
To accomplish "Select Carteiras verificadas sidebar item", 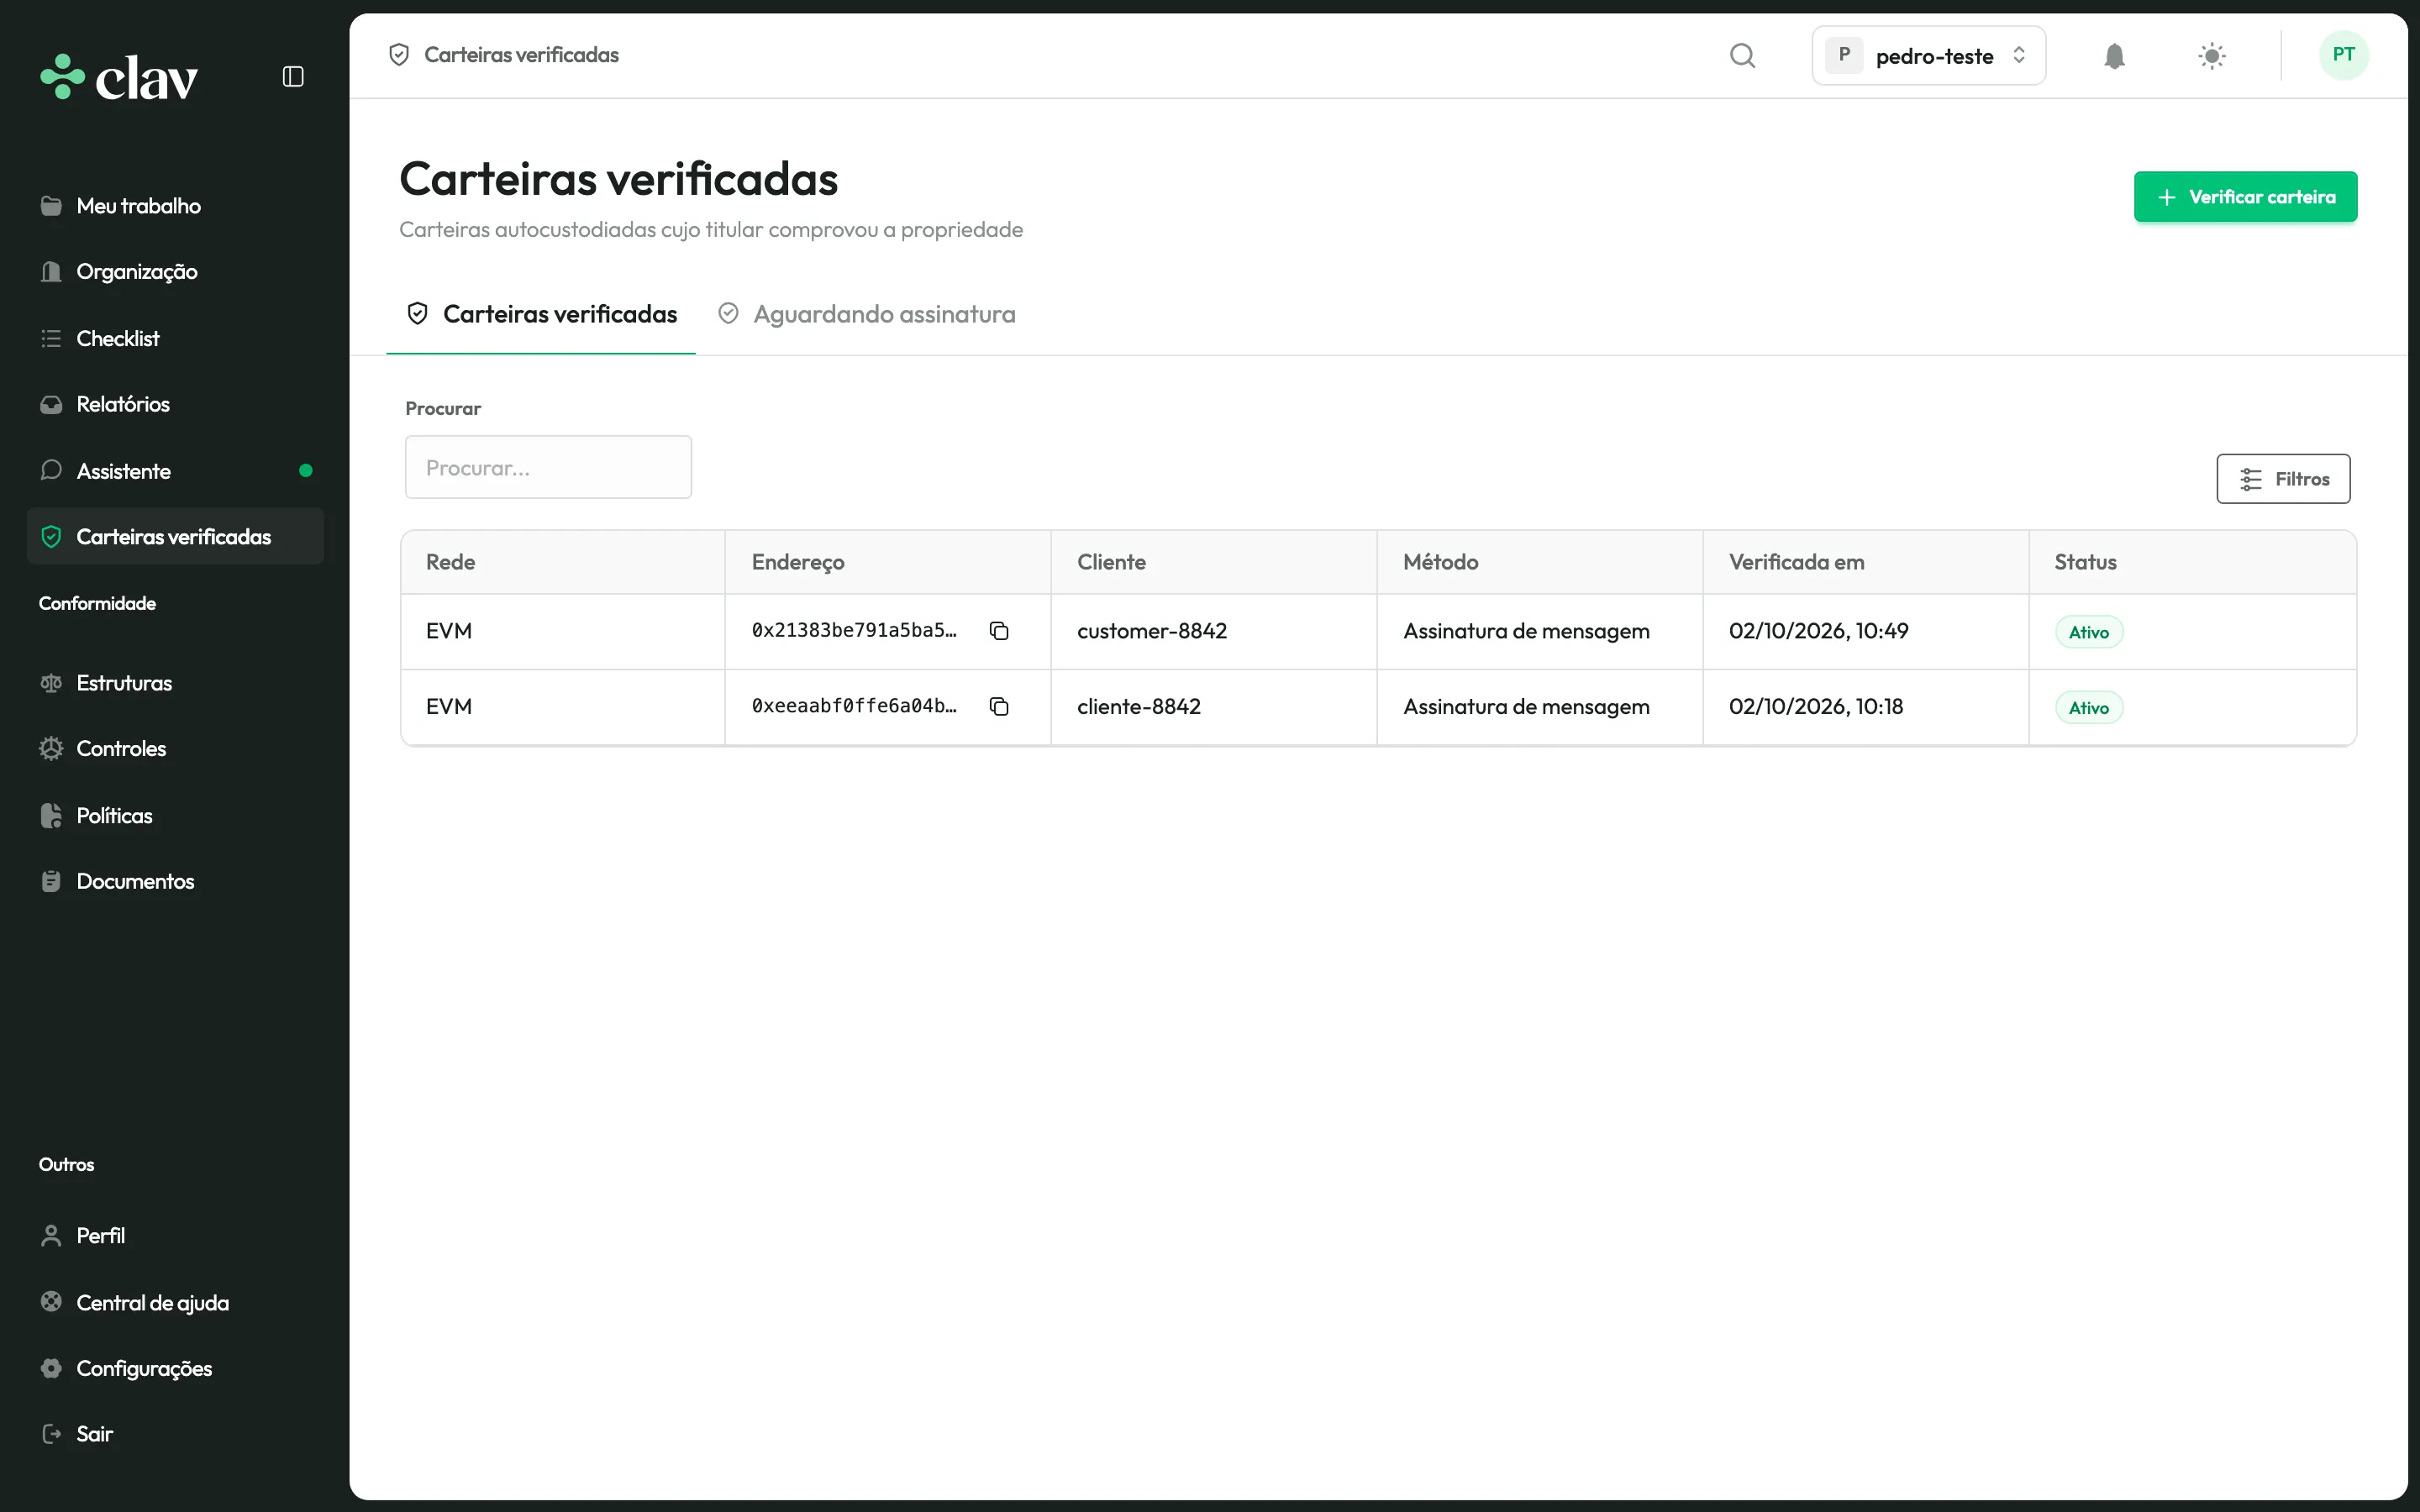I will coord(176,537).
